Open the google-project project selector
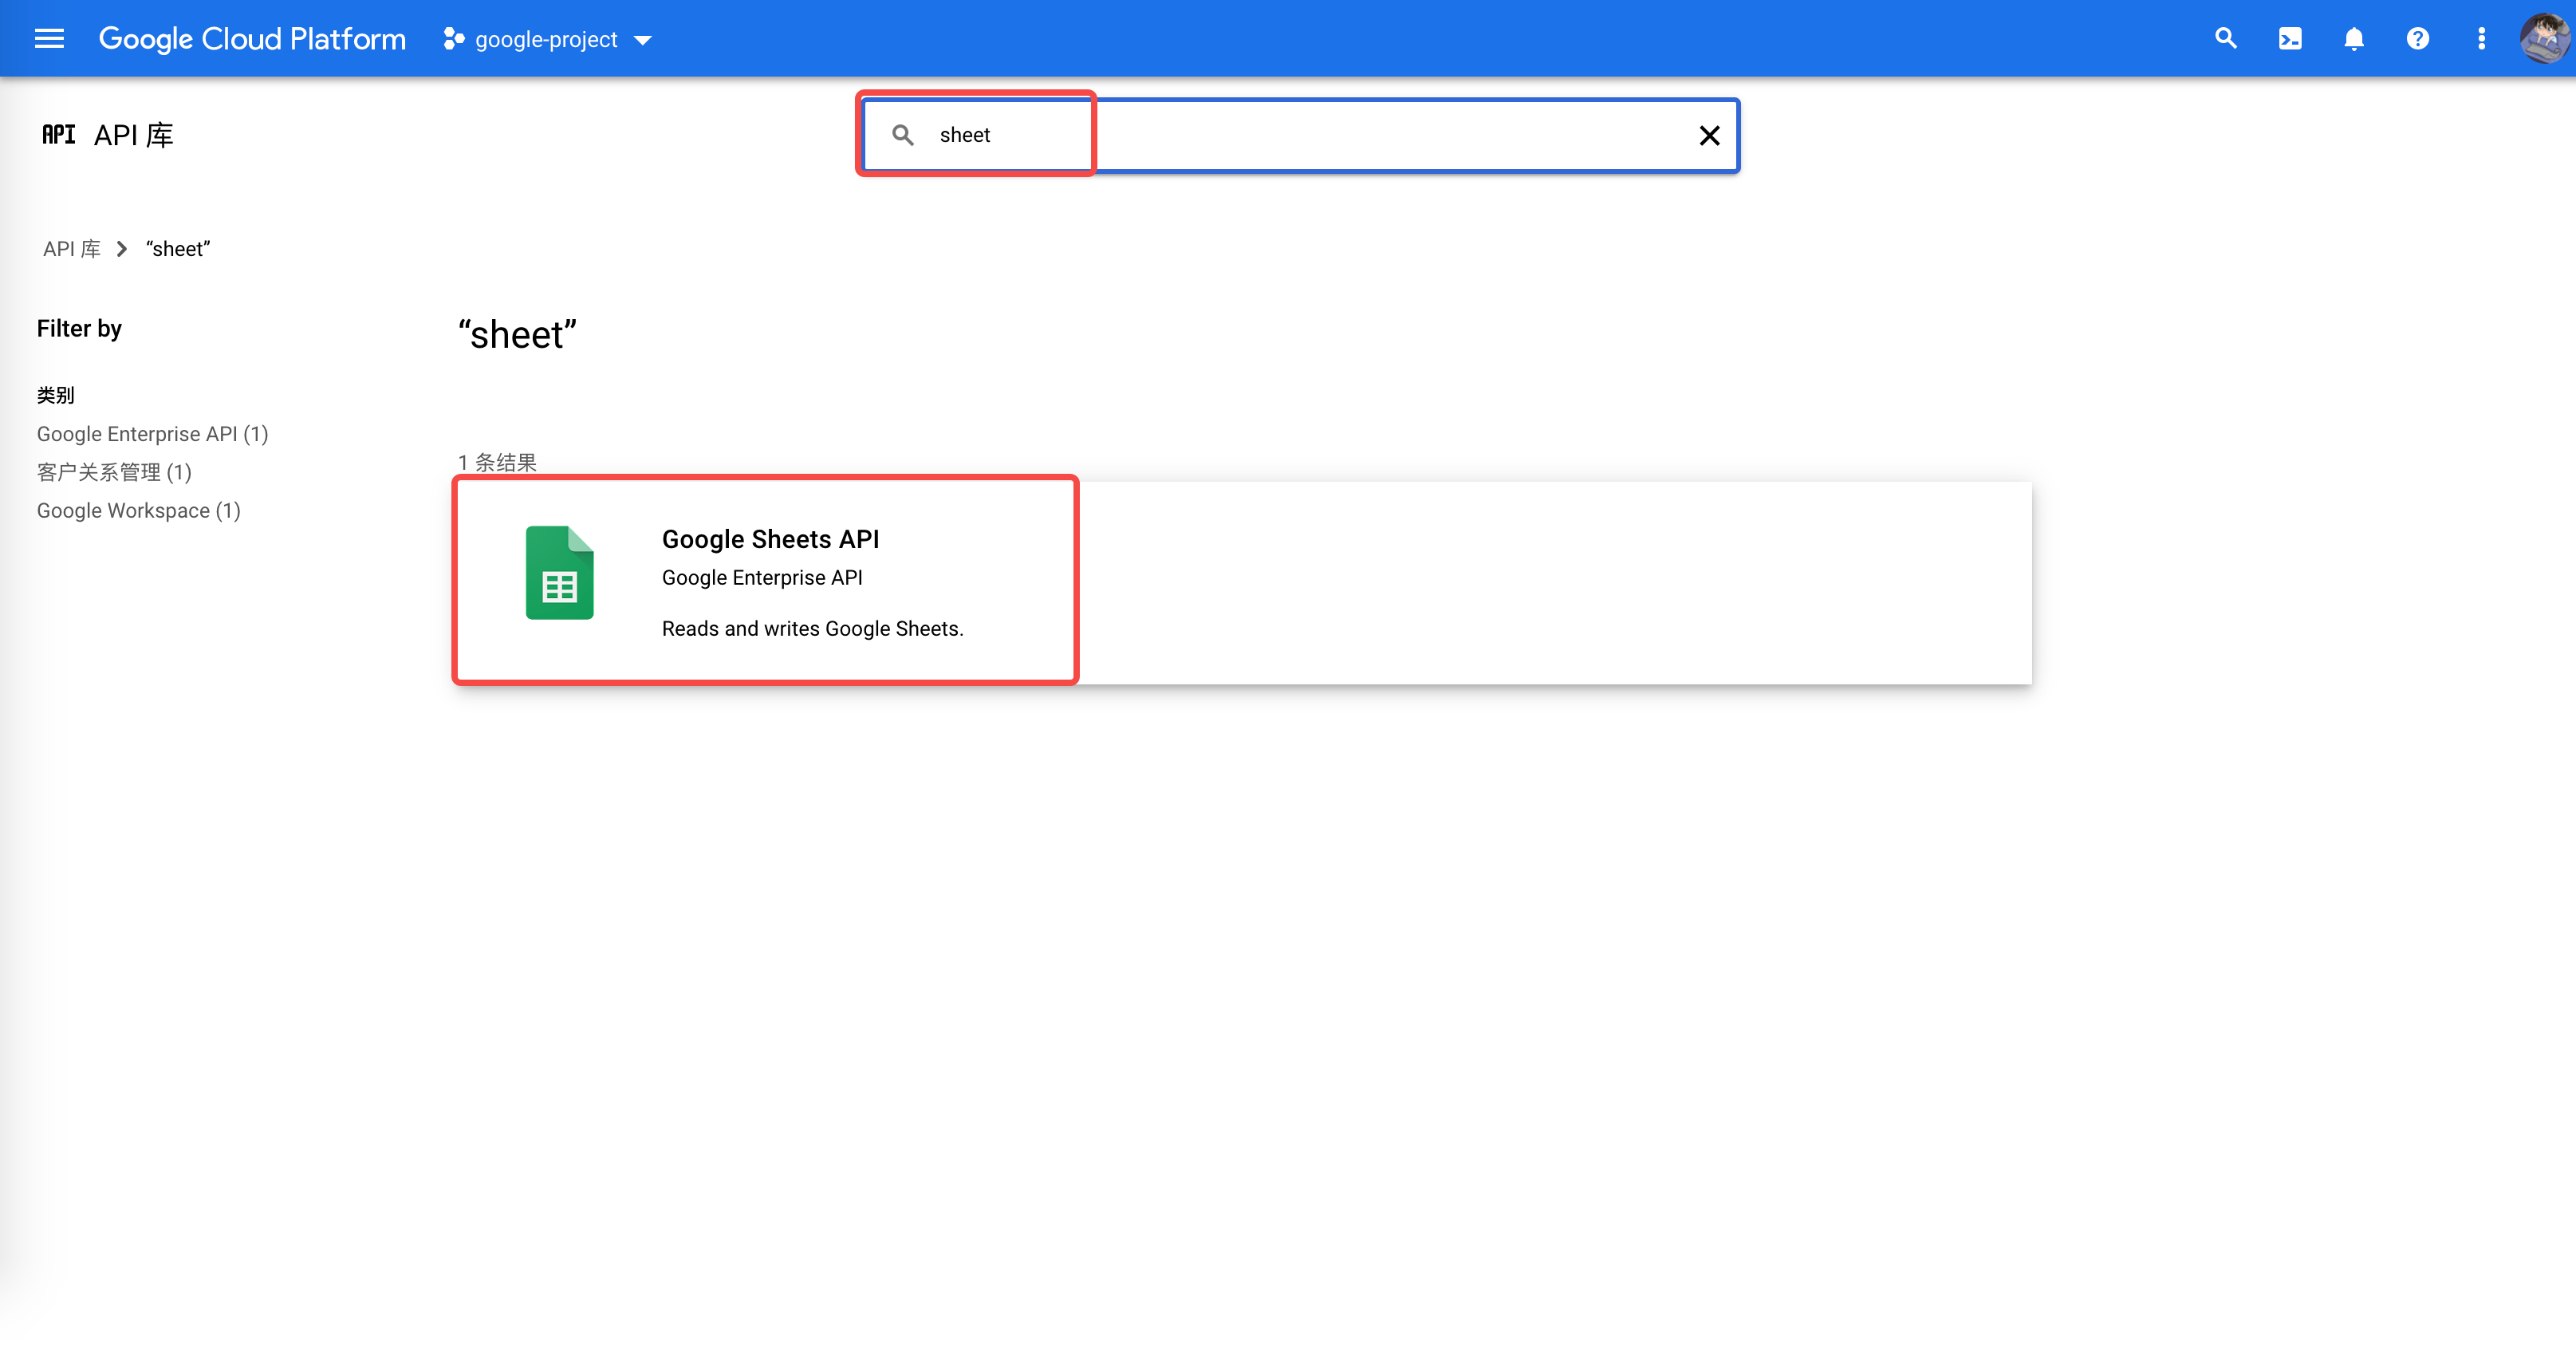The height and width of the screenshot is (1364, 2576). coord(545,39)
